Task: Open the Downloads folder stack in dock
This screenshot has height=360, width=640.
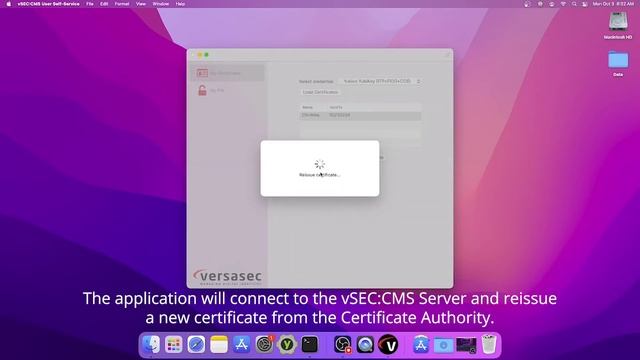Action: pyautogui.click(x=444, y=345)
